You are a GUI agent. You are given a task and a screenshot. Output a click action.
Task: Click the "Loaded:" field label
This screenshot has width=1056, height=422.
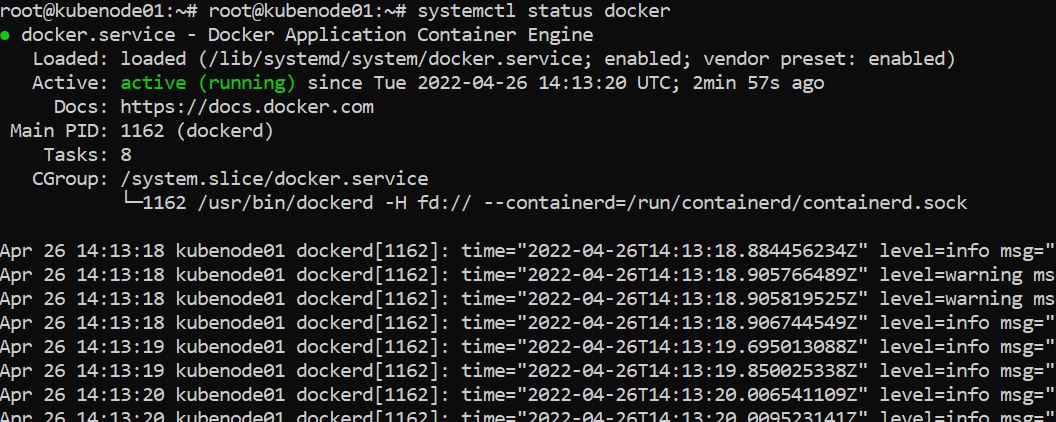pos(66,59)
